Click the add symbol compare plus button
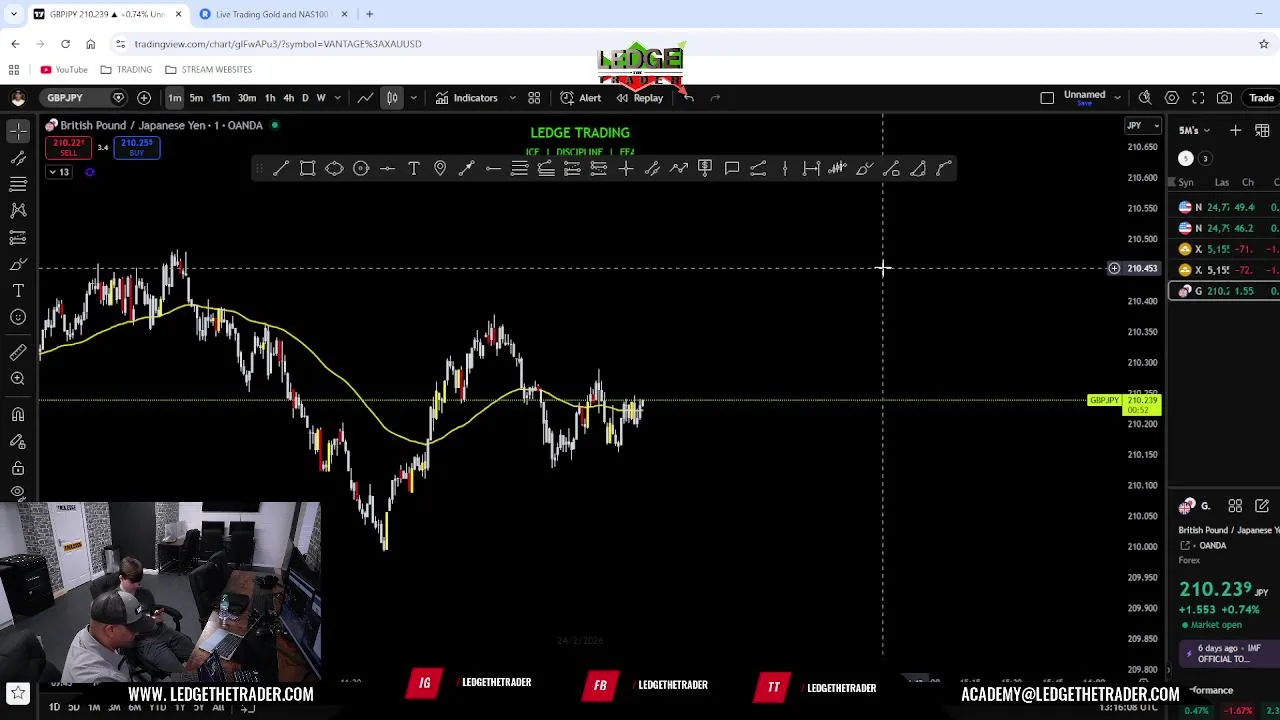 144,98
